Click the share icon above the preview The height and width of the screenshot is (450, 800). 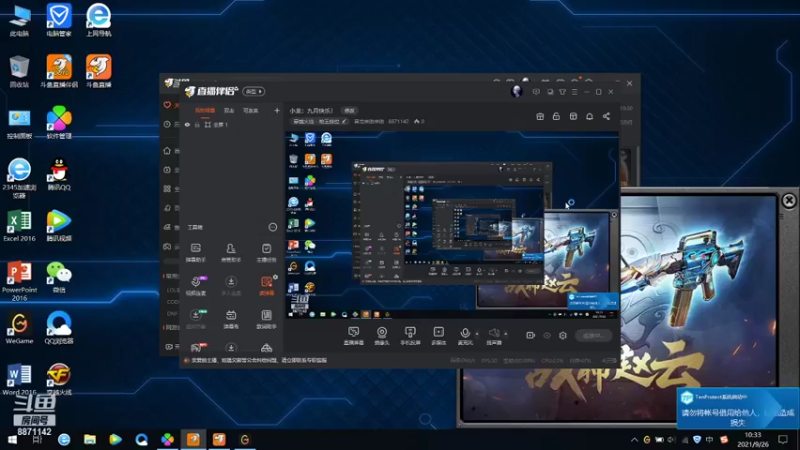click(x=606, y=116)
